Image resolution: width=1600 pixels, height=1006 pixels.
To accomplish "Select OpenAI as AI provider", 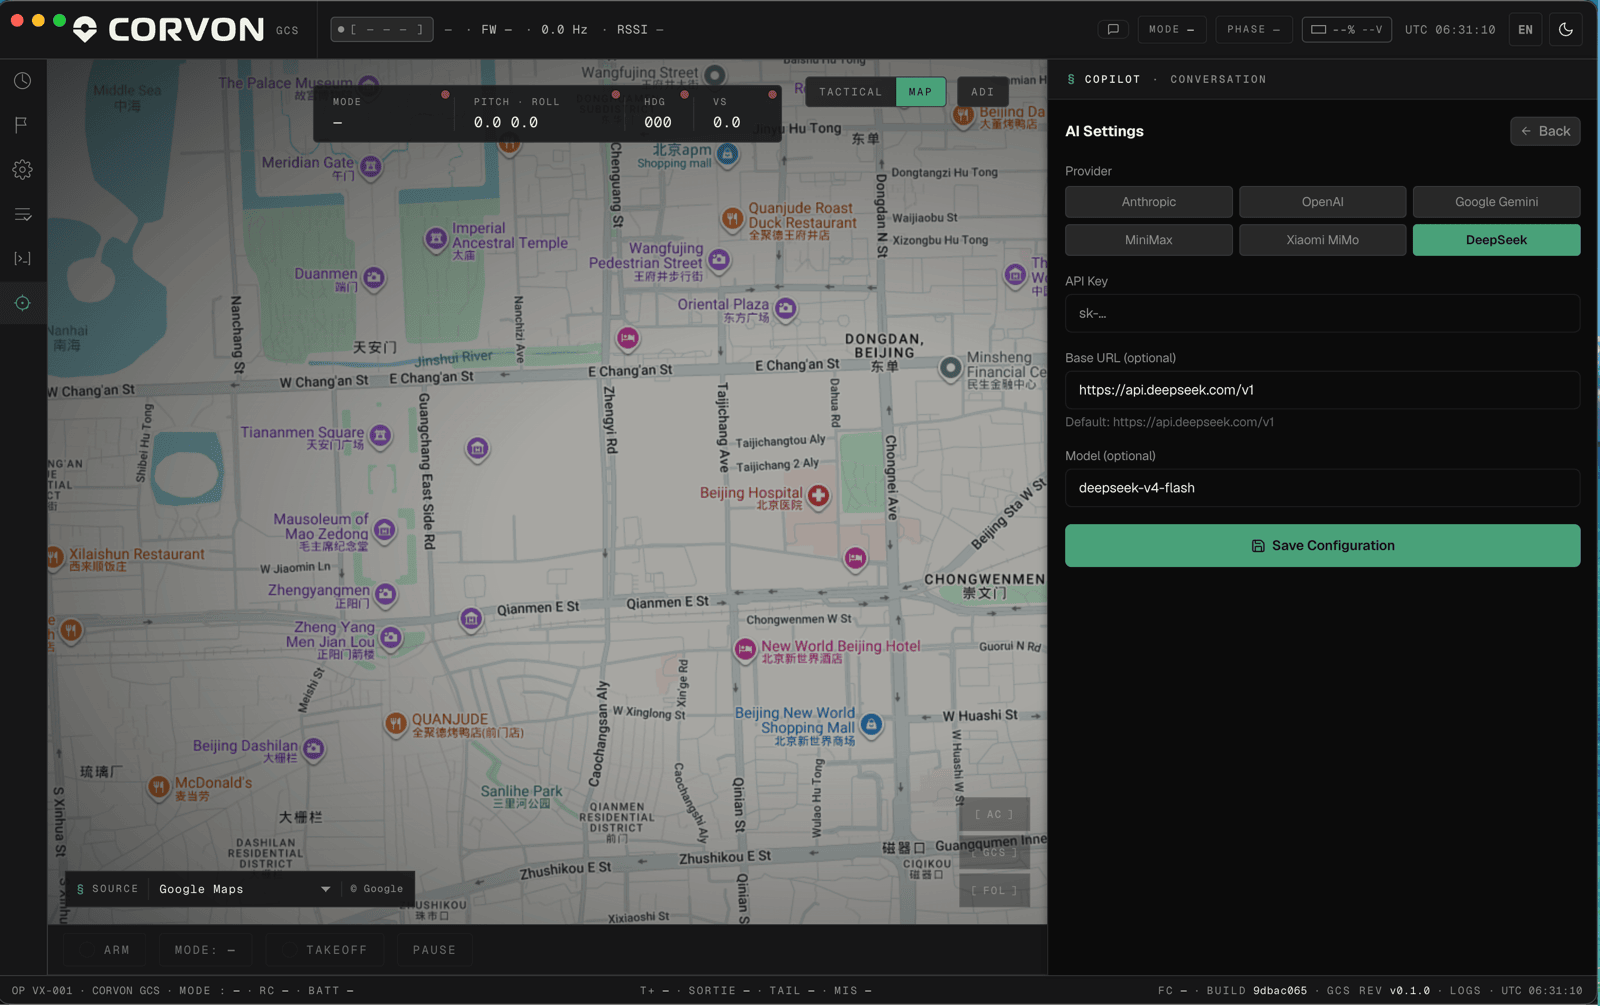I will (x=1322, y=202).
